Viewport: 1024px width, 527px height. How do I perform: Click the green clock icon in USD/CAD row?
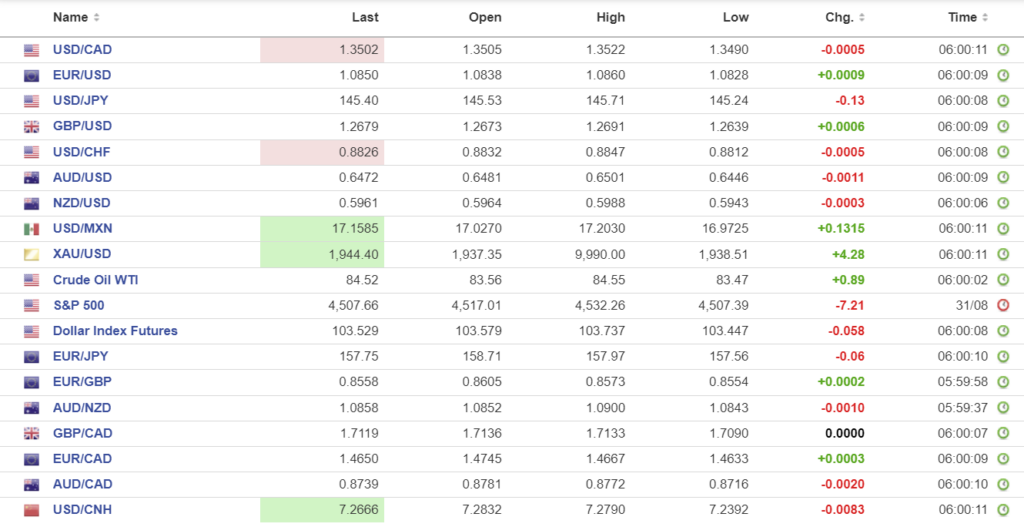[1003, 50]
